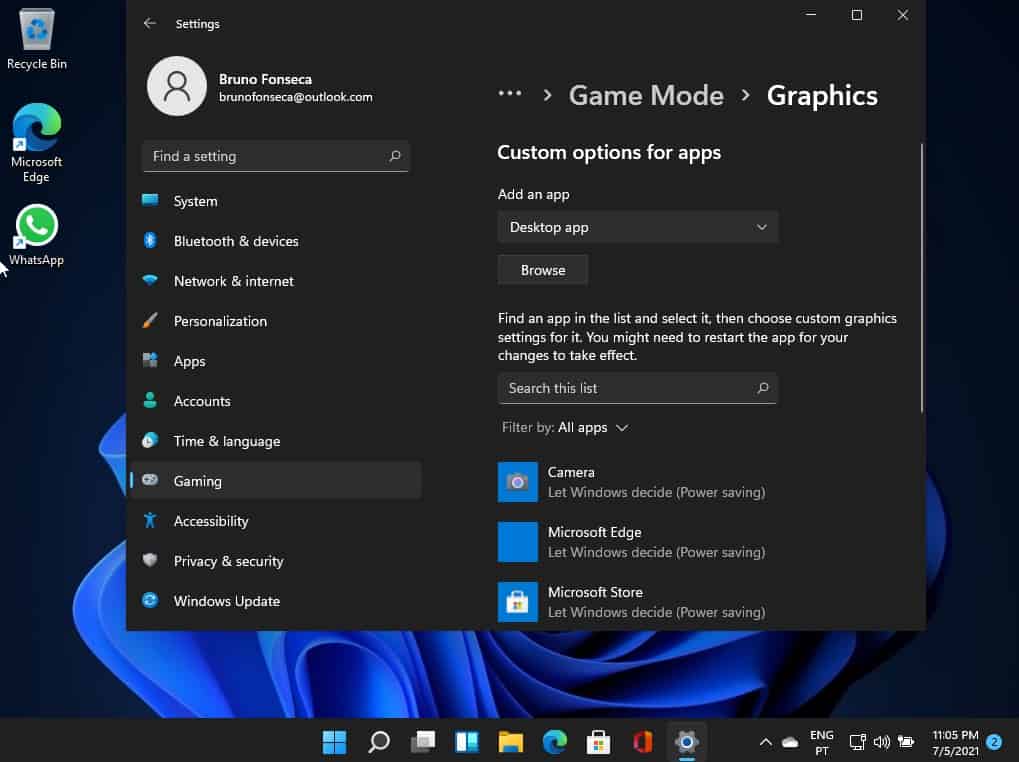
Task: Launch Microsoft Edge from the taskbar
Action: [554, 741]
